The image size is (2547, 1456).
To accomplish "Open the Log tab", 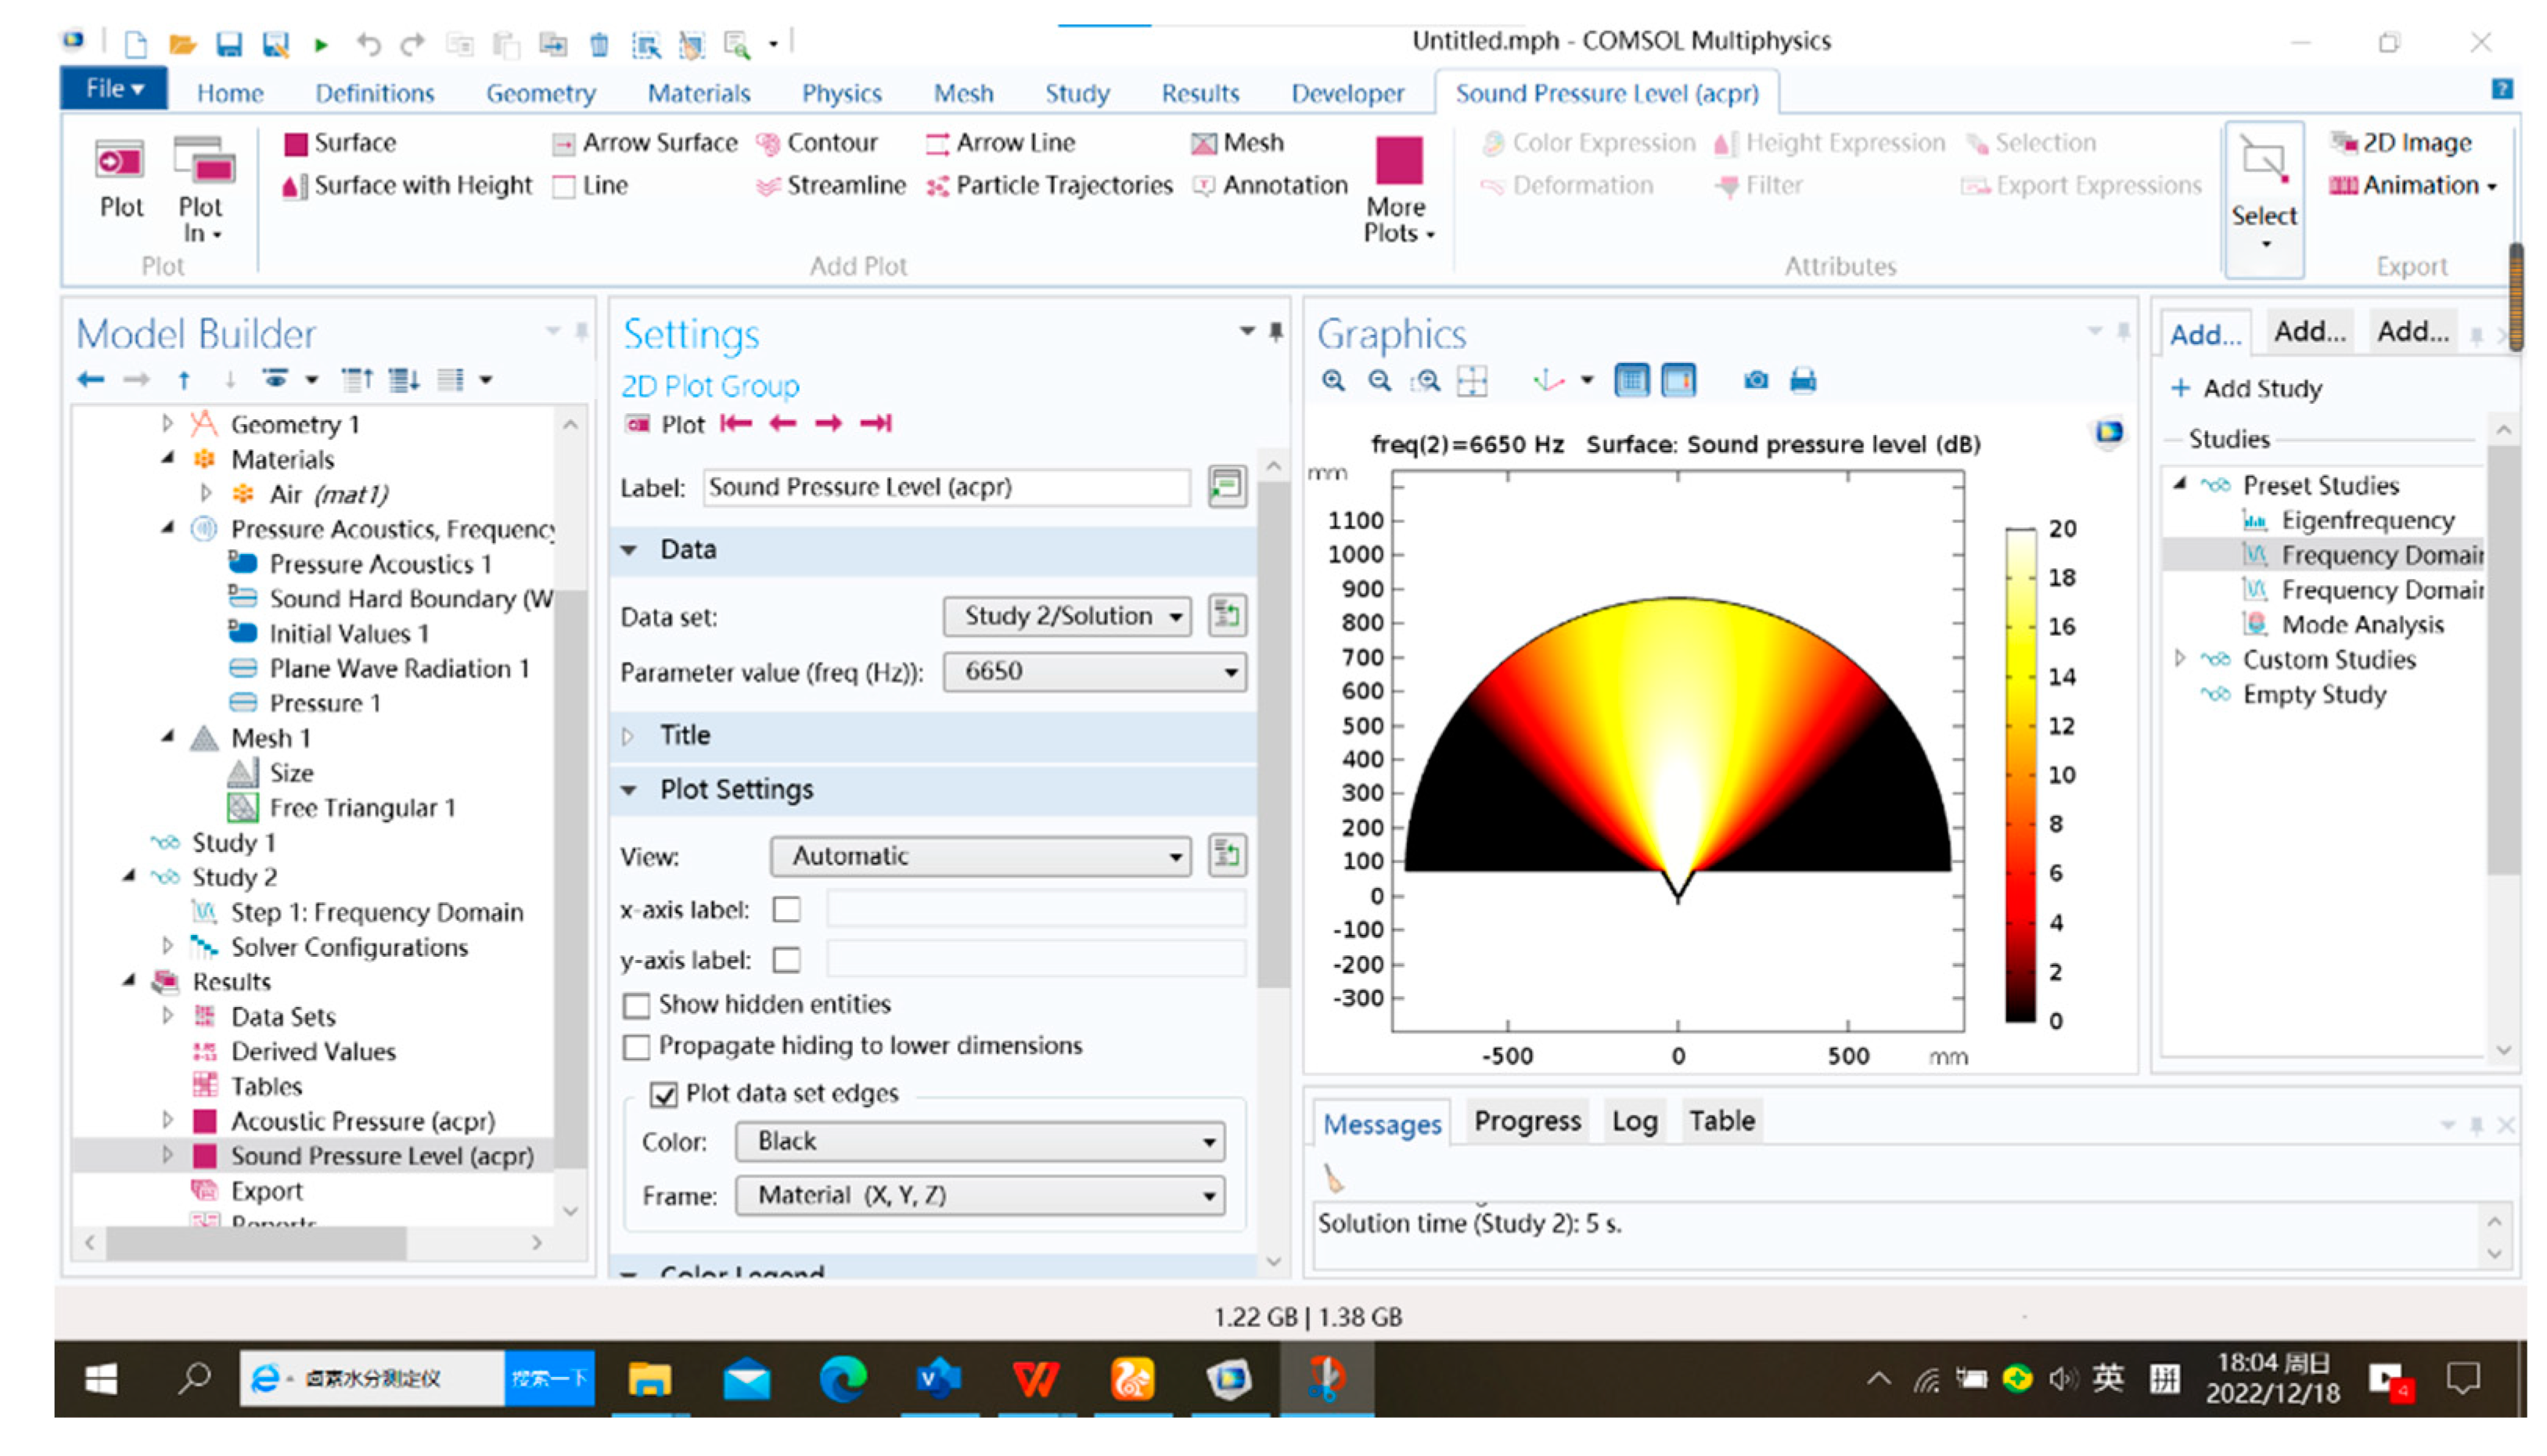I will tap(1633, 1121).
